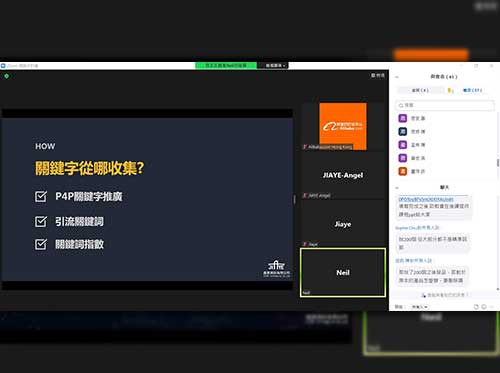
Task: Switch to the first participants tab
Action: pyautogui.click(x=420, y=90)
